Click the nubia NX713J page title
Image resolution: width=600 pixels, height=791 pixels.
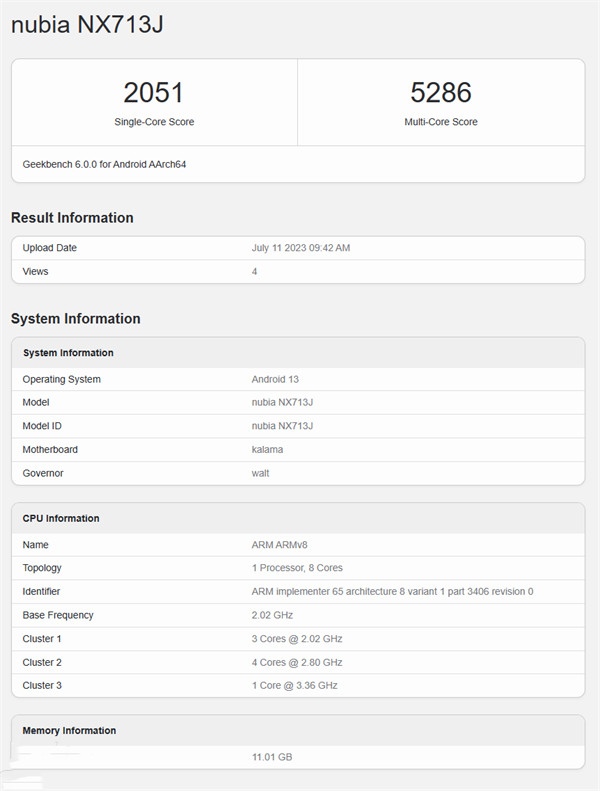pos(87,24)
